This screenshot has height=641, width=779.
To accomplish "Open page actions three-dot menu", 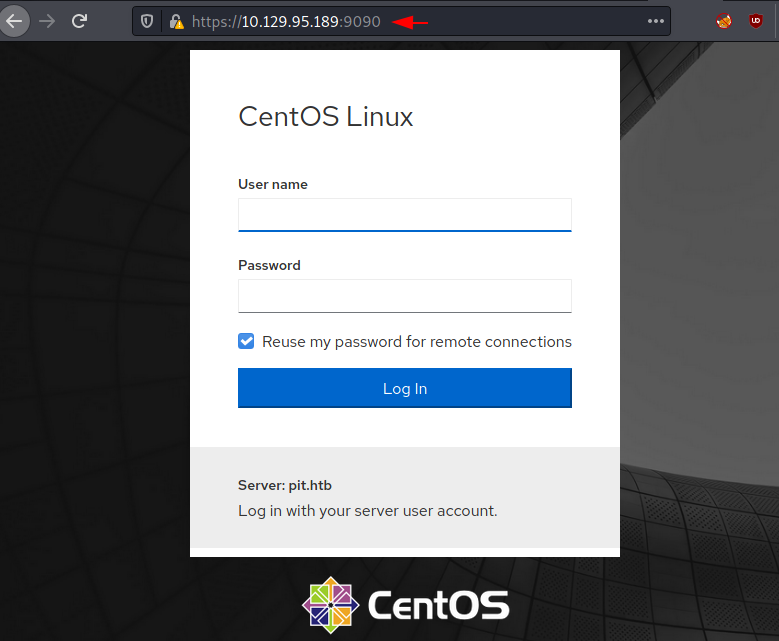I will click(656, 21).
